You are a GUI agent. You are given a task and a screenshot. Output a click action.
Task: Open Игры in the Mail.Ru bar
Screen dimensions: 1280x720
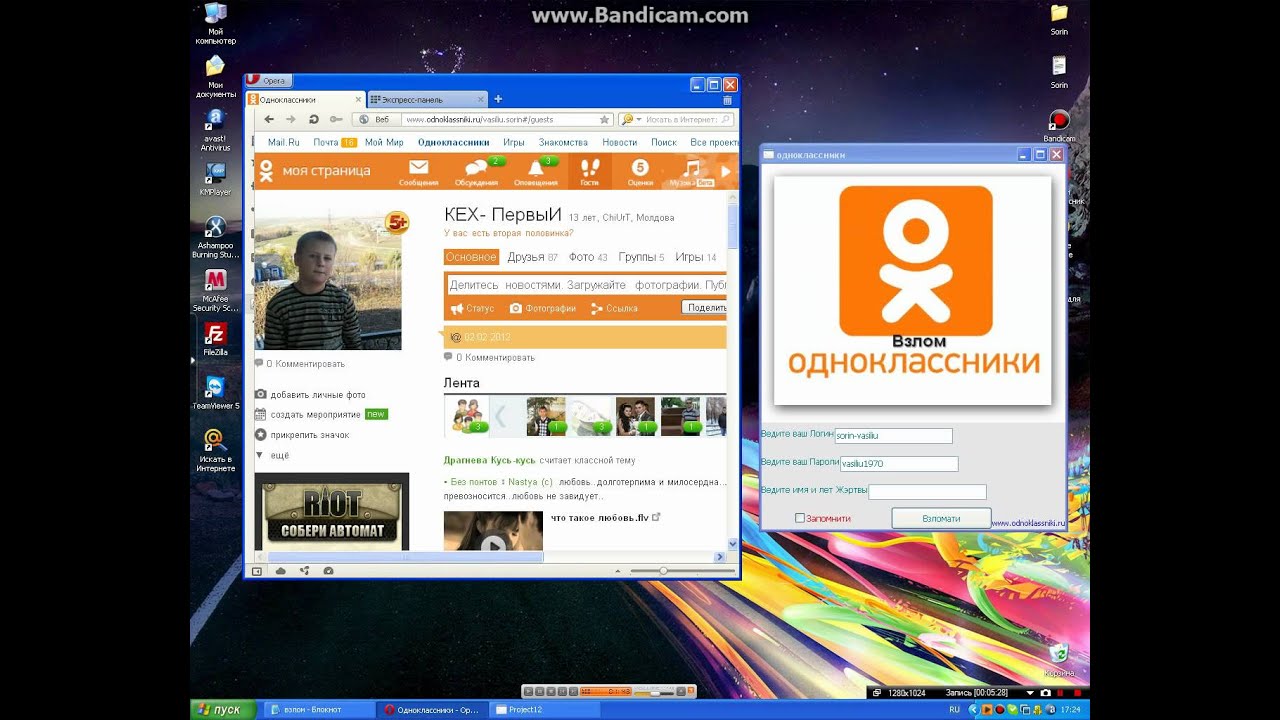coord(514,142)
